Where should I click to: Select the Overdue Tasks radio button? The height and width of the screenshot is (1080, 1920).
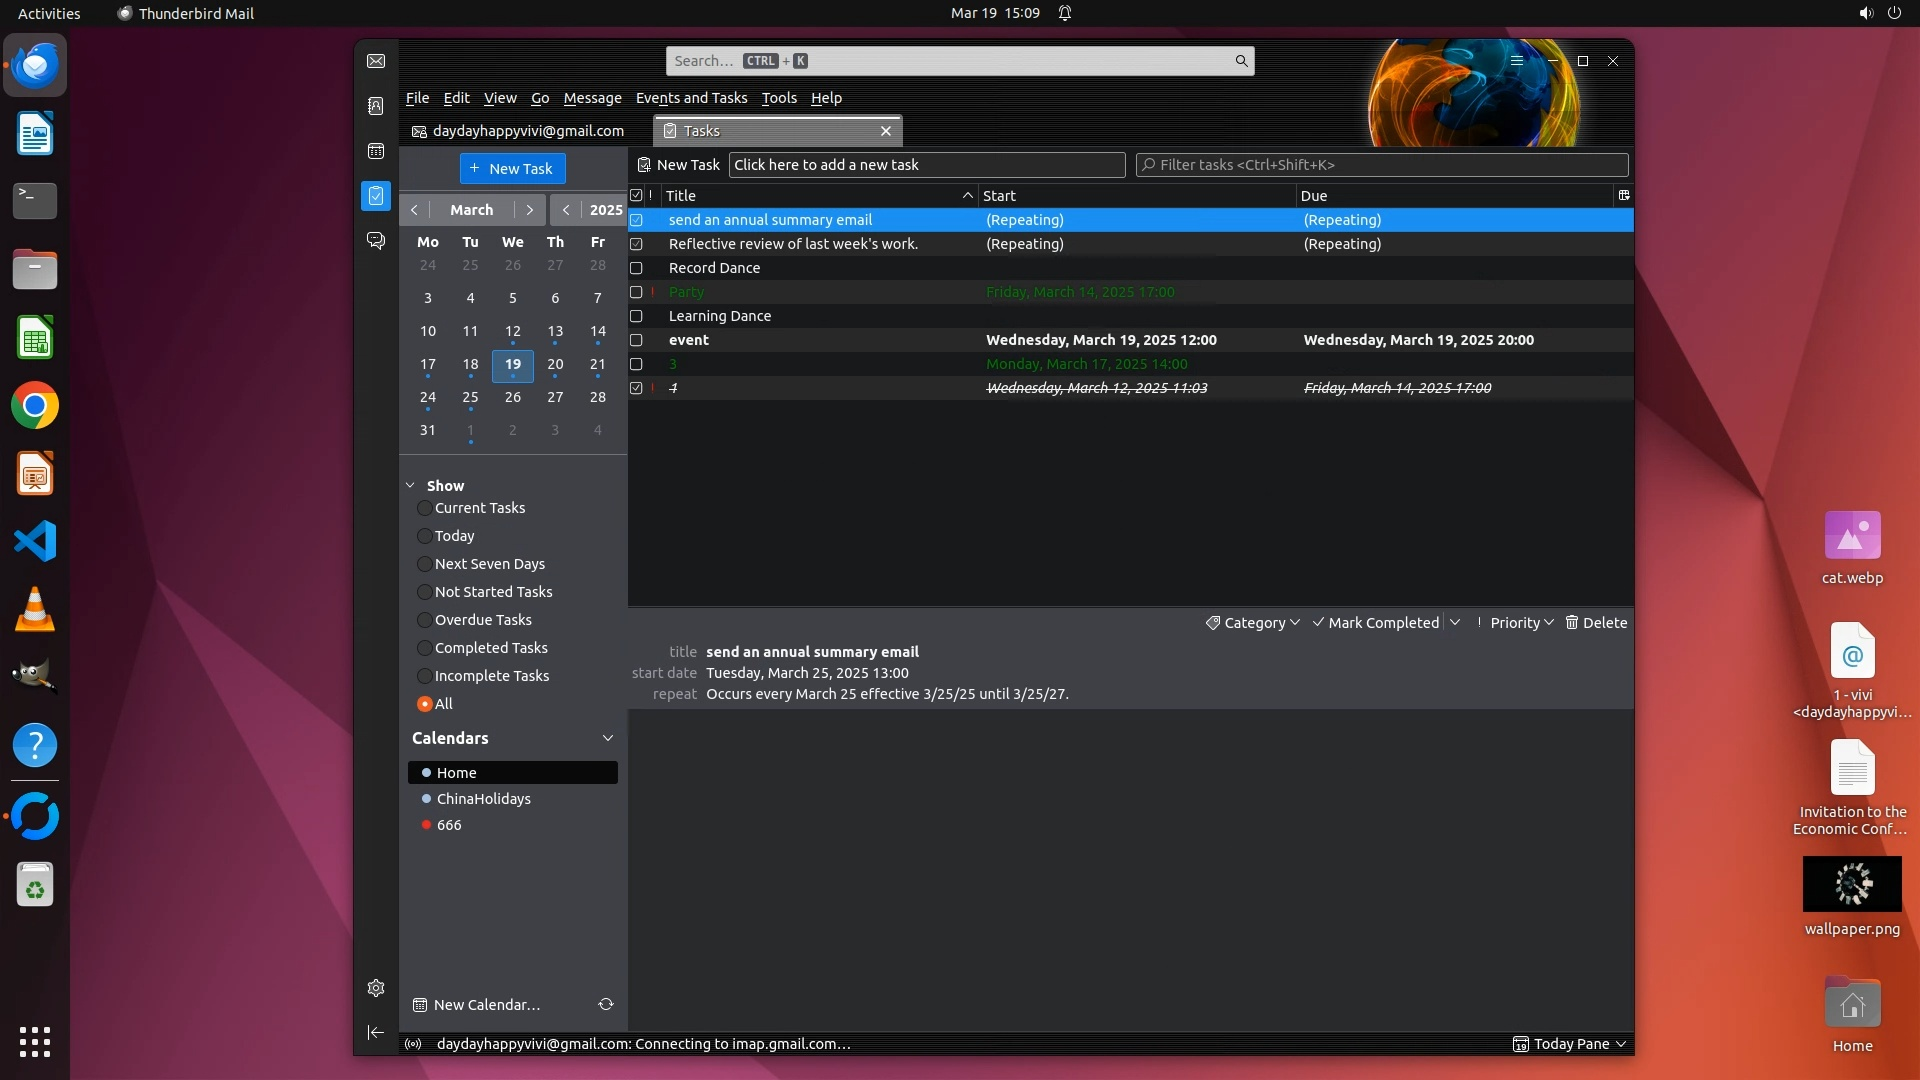click(425, 620)
